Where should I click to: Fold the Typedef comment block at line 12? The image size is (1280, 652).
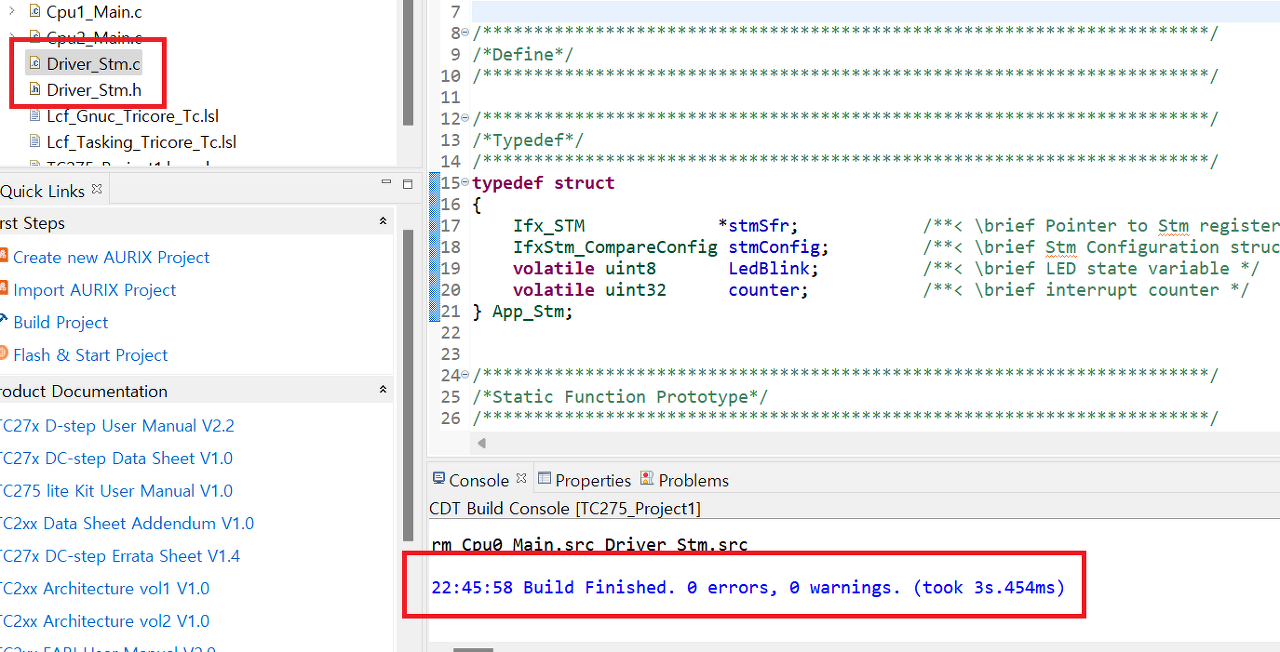(466, 118)
